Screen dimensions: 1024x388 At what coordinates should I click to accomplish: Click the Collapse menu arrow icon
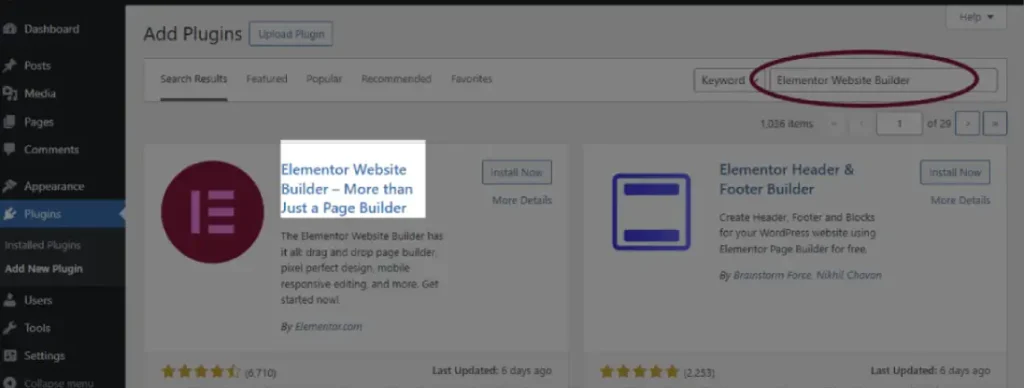click(9, 383)
